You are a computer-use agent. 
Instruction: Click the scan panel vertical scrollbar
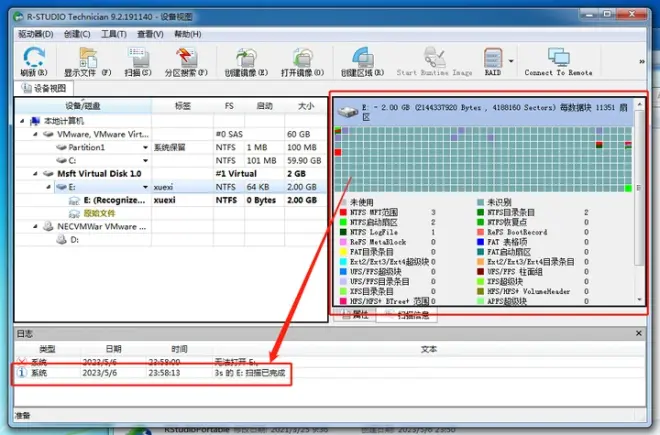click(x=639, y=187)
